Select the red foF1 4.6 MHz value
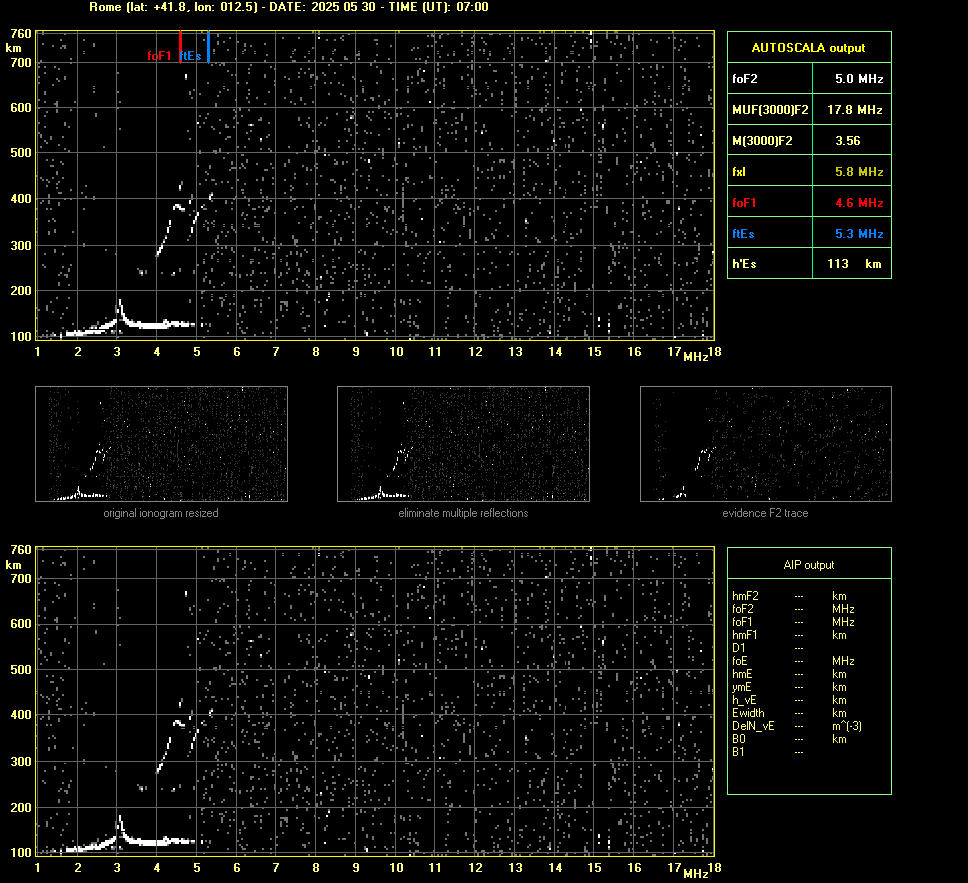This screenshot has height=883, width=968. coord(859,203)
